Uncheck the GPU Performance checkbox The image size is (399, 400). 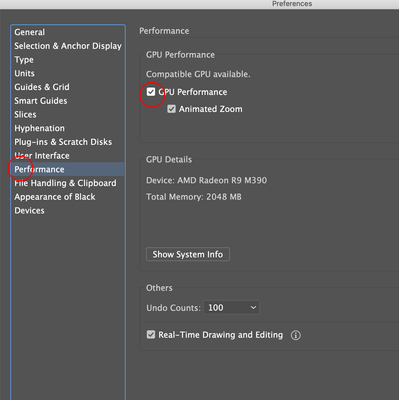point(151,92)
